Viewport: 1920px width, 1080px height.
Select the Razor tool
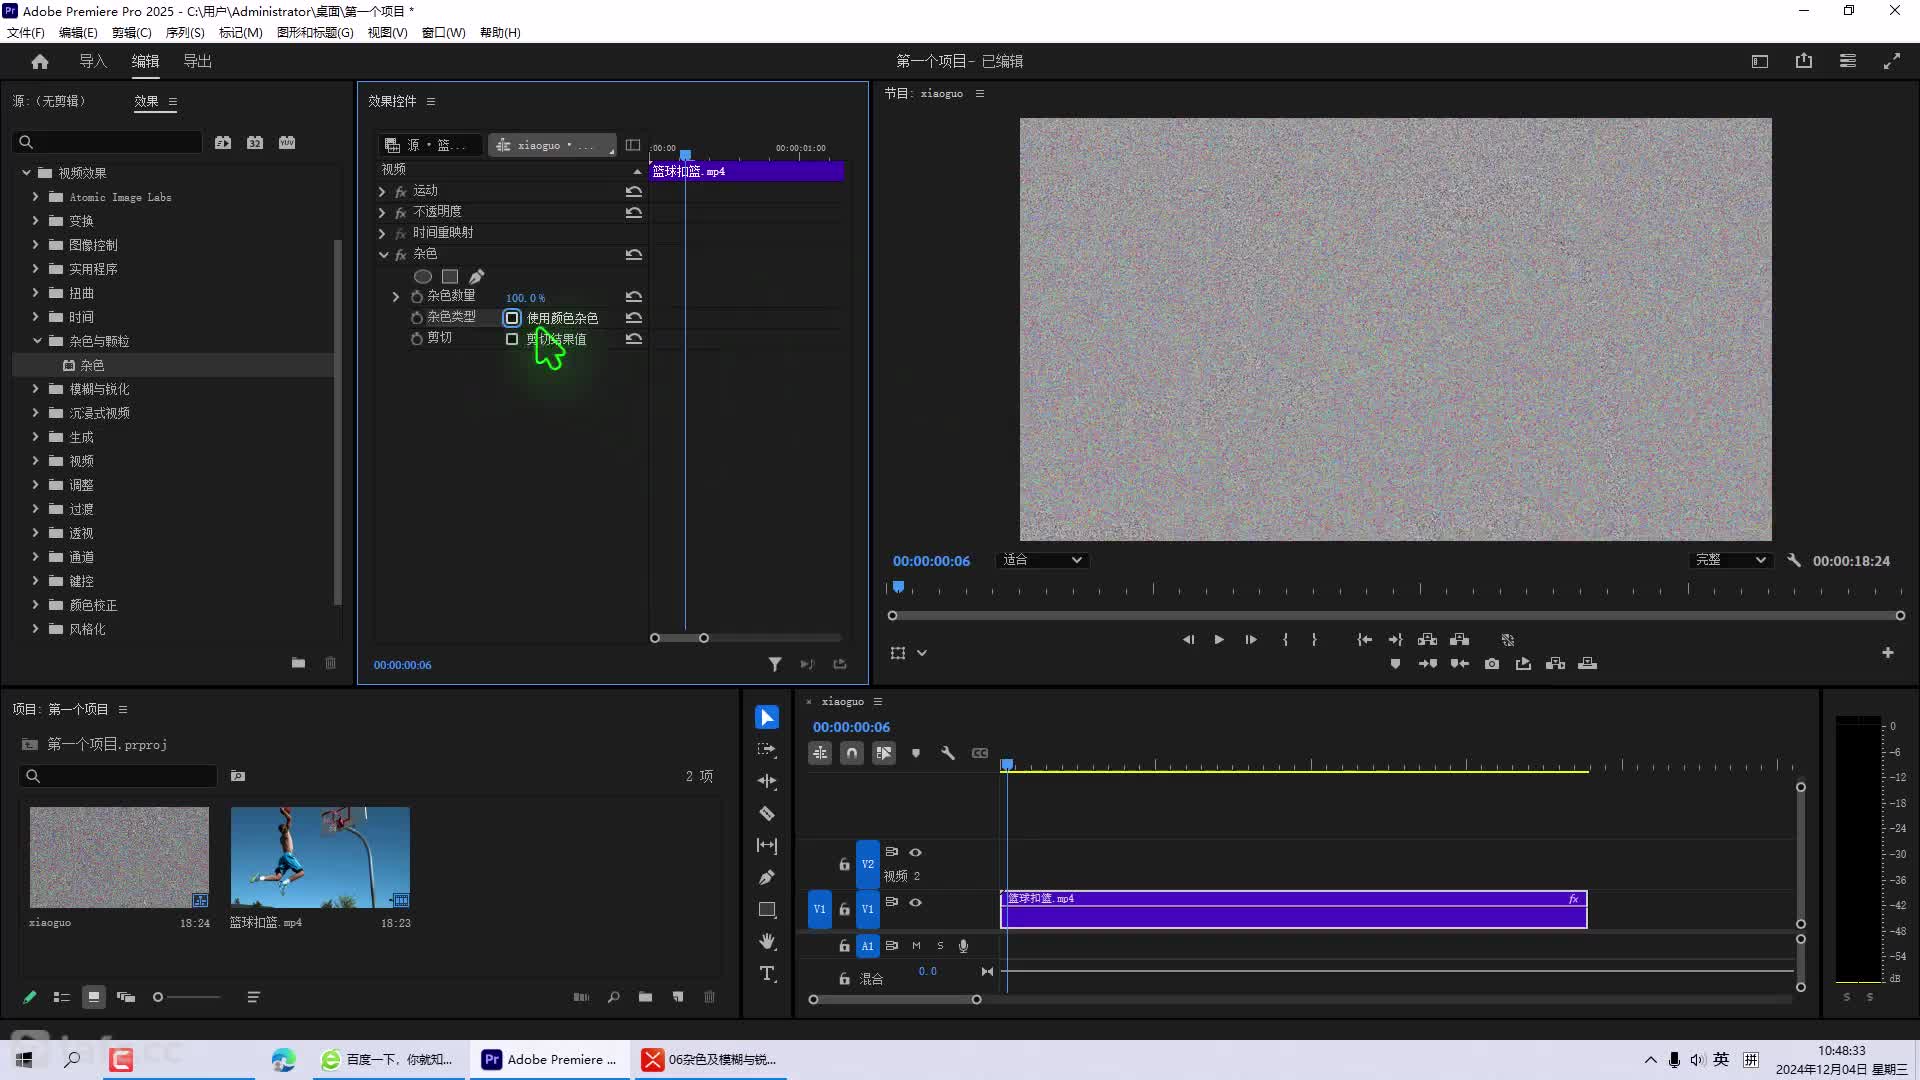767,813
